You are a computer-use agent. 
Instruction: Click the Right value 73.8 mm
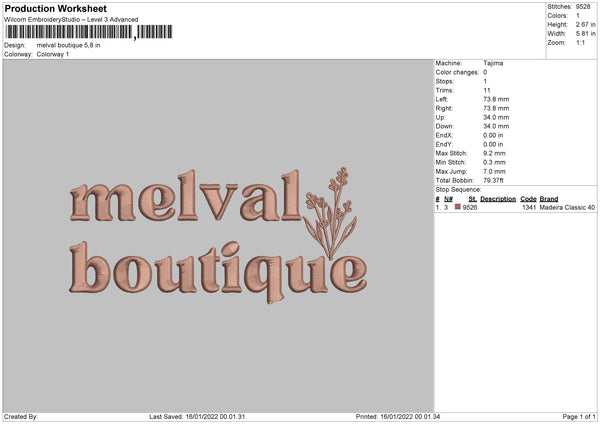click(496, 108)
